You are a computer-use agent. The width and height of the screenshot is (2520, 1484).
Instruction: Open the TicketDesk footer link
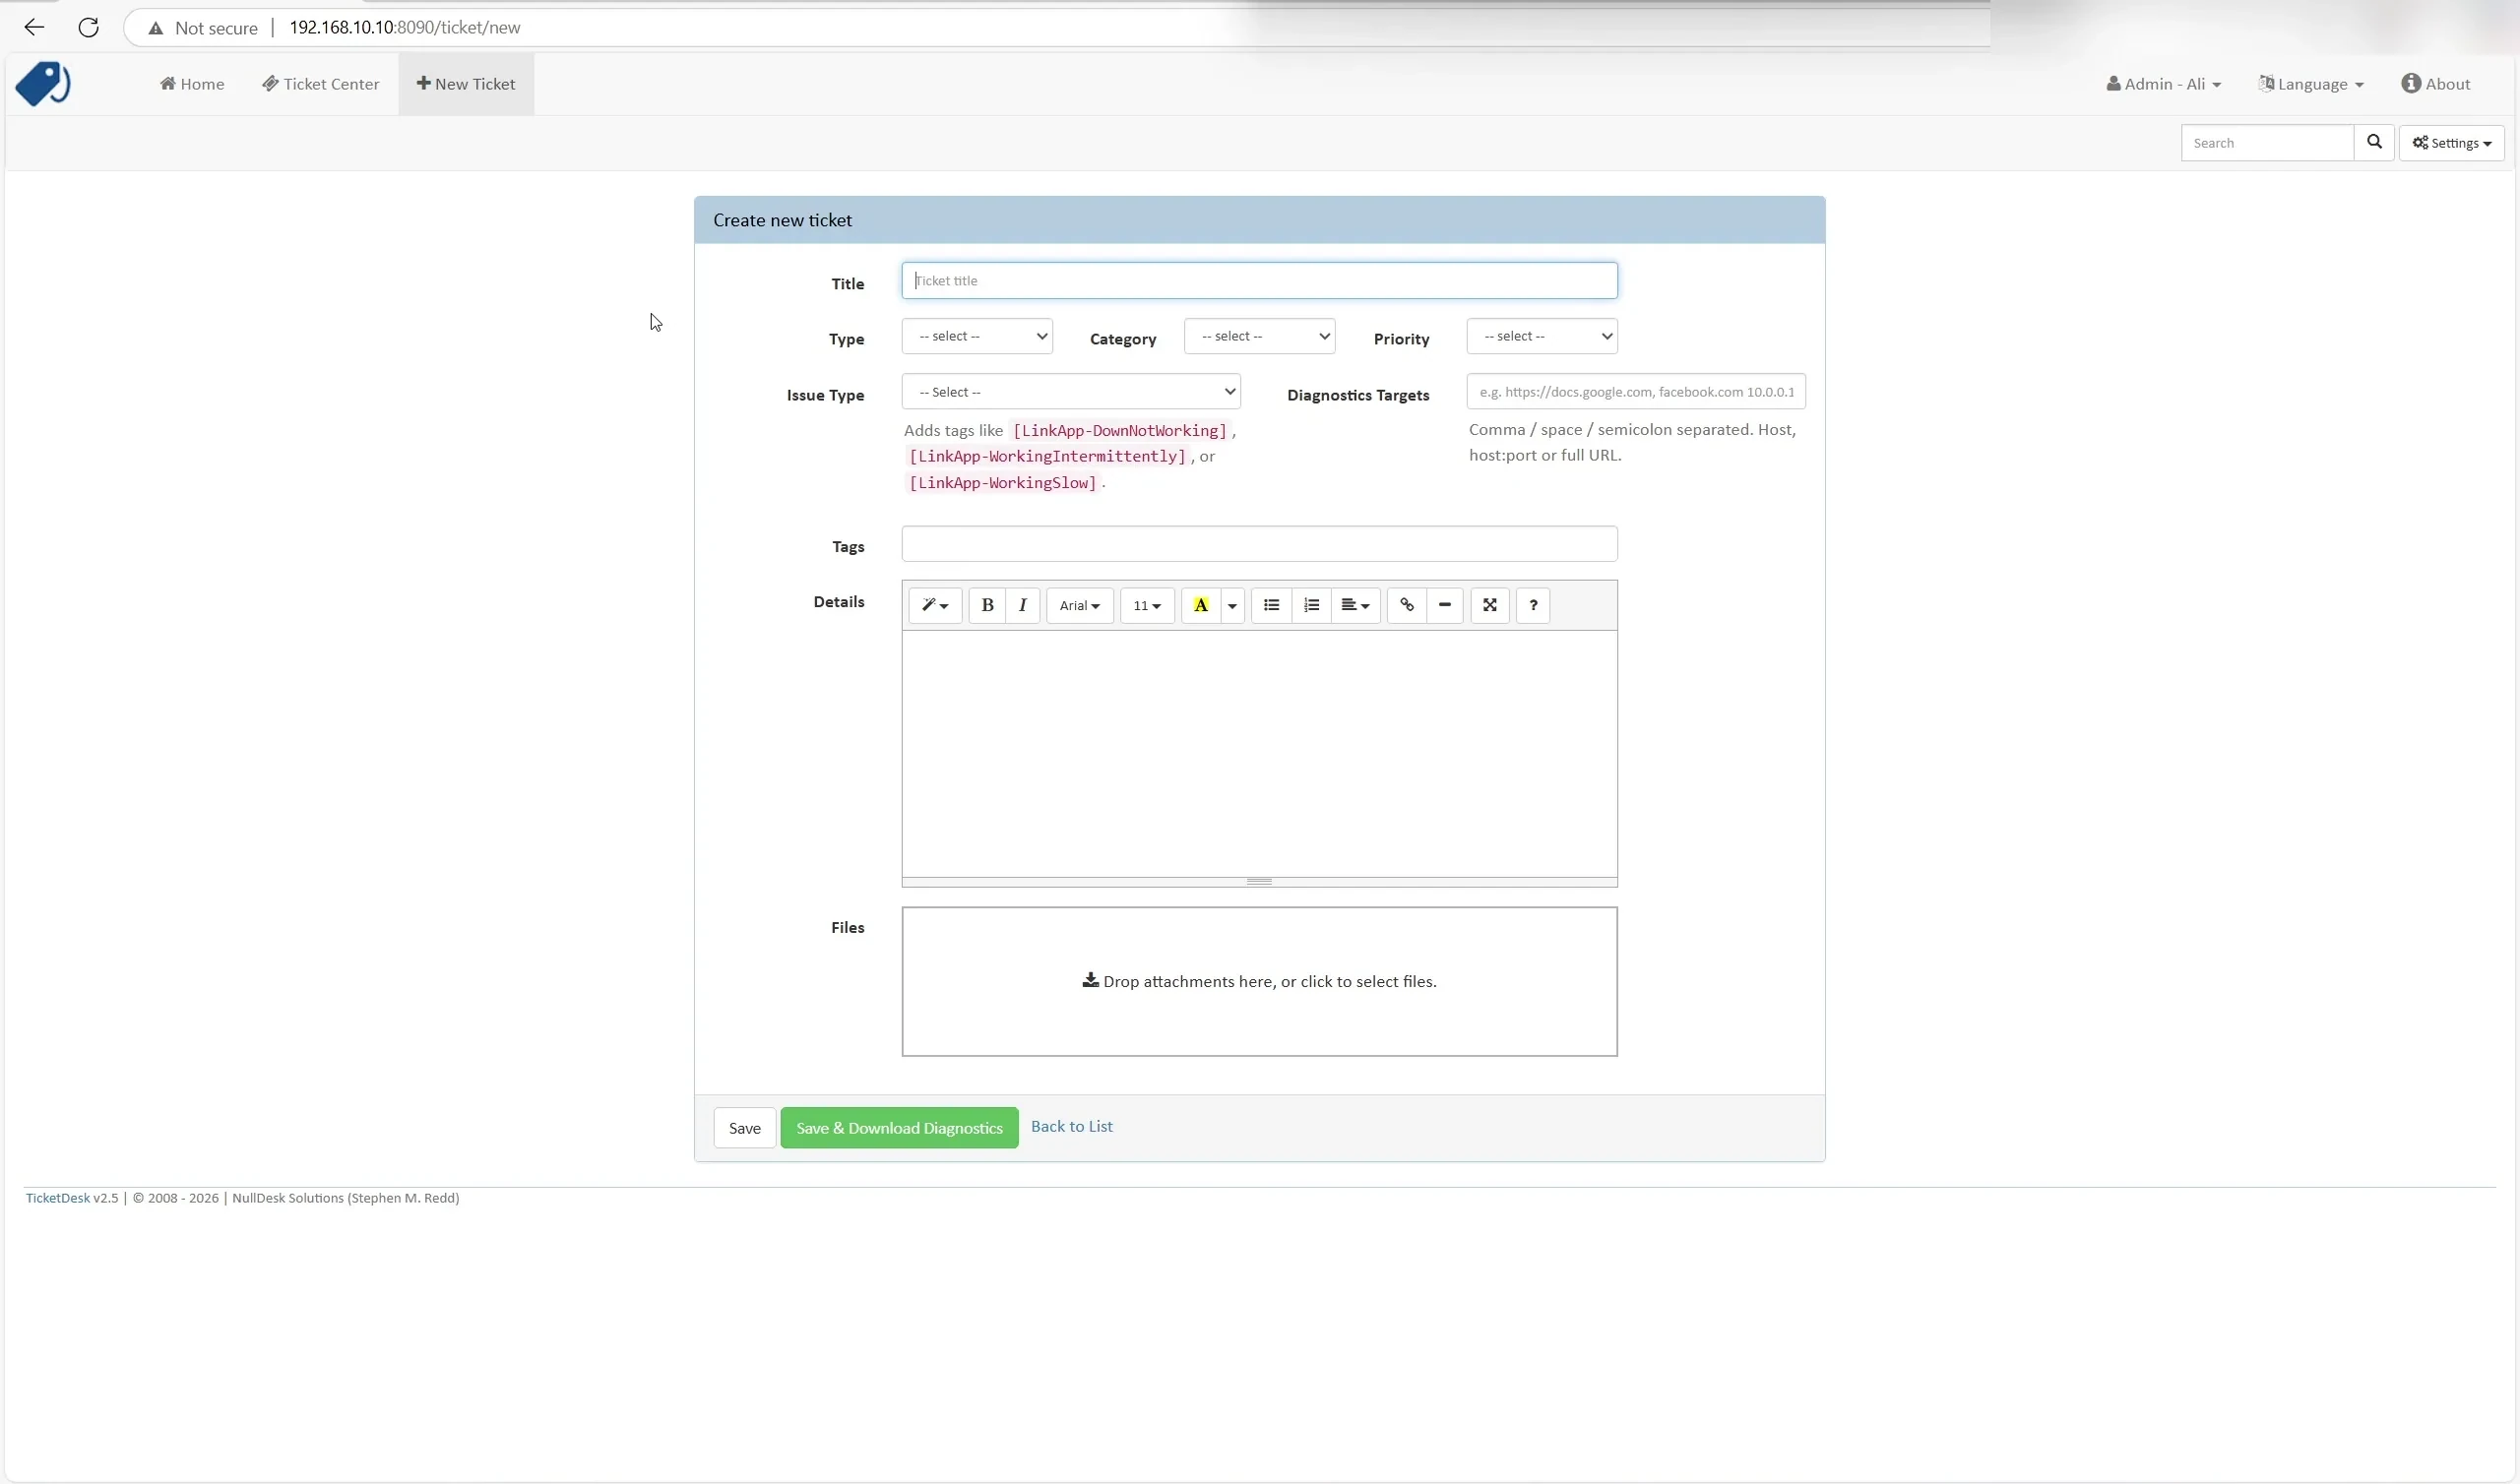57,1198
